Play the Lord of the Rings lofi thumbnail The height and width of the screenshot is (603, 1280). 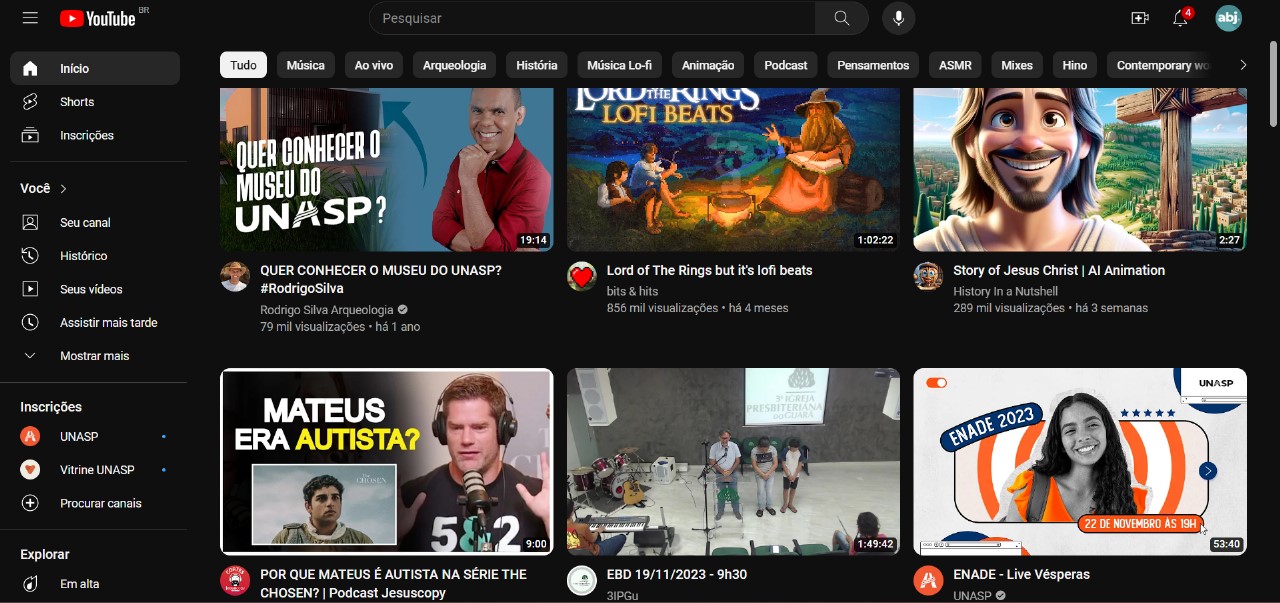[733, 169]
